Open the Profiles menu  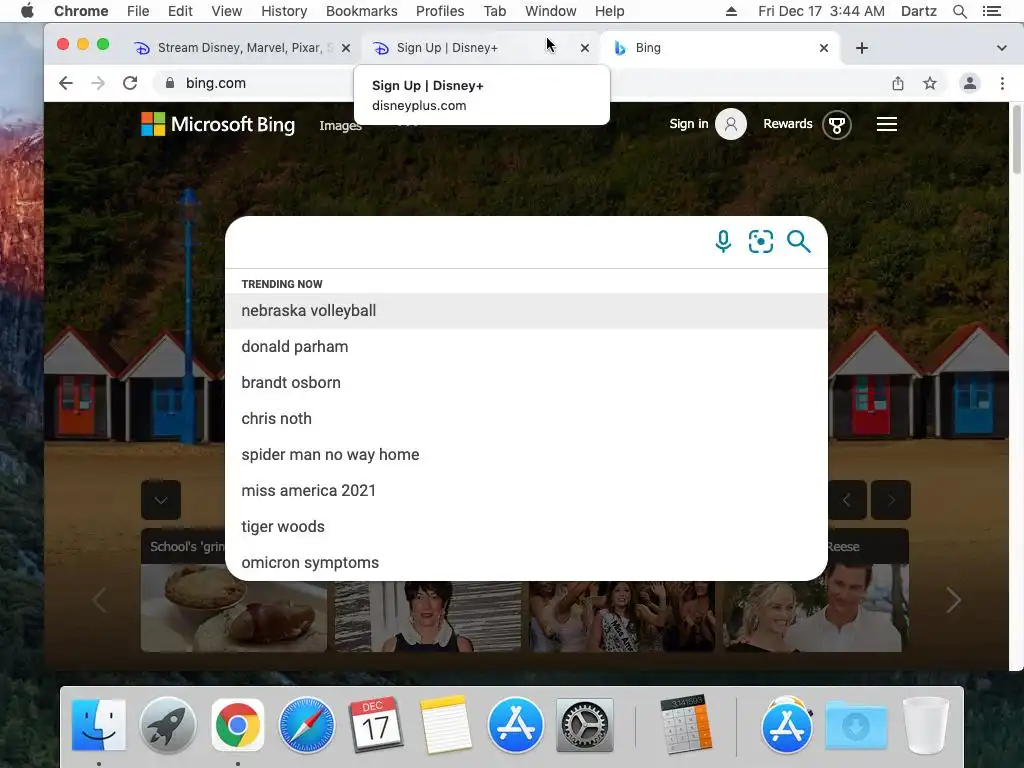coord(440,11)
